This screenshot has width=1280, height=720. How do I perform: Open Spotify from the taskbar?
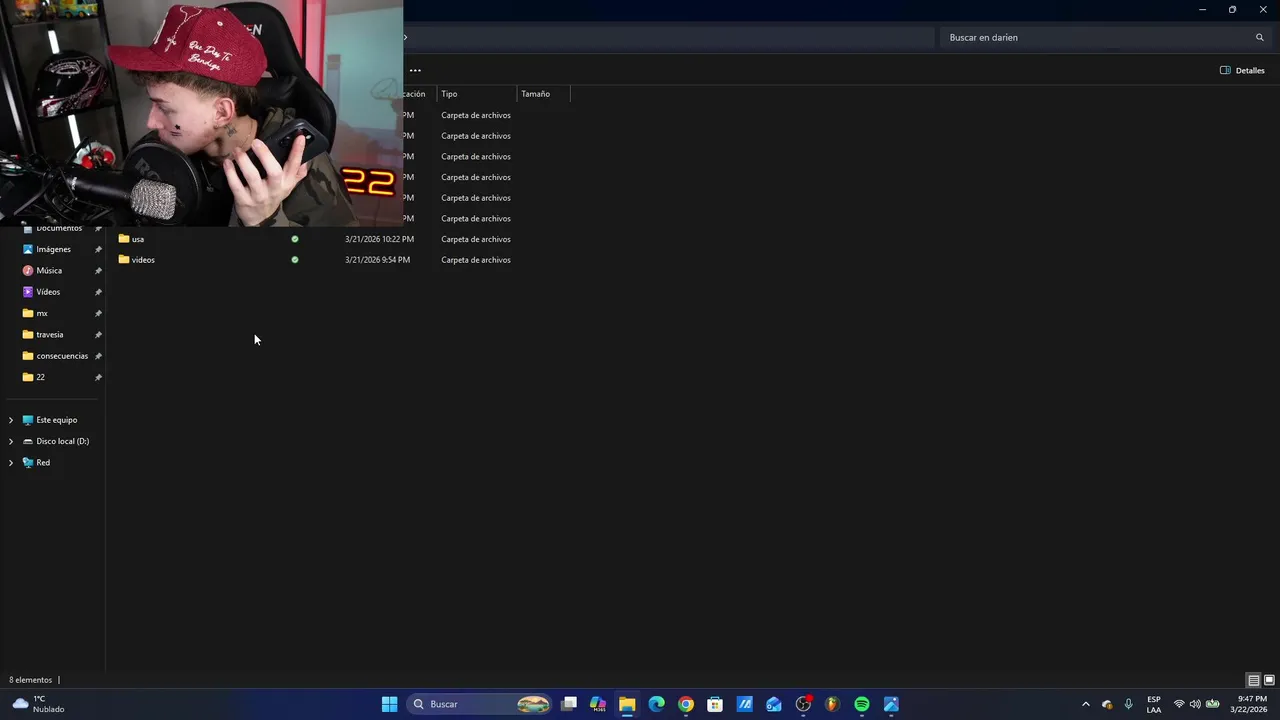[862, 704]
